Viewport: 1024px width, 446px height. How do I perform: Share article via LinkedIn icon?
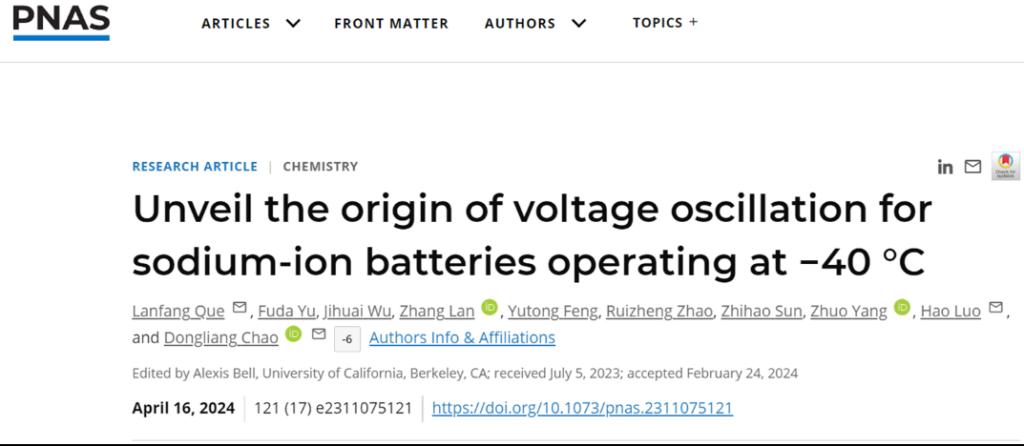[x=945, y=167]
